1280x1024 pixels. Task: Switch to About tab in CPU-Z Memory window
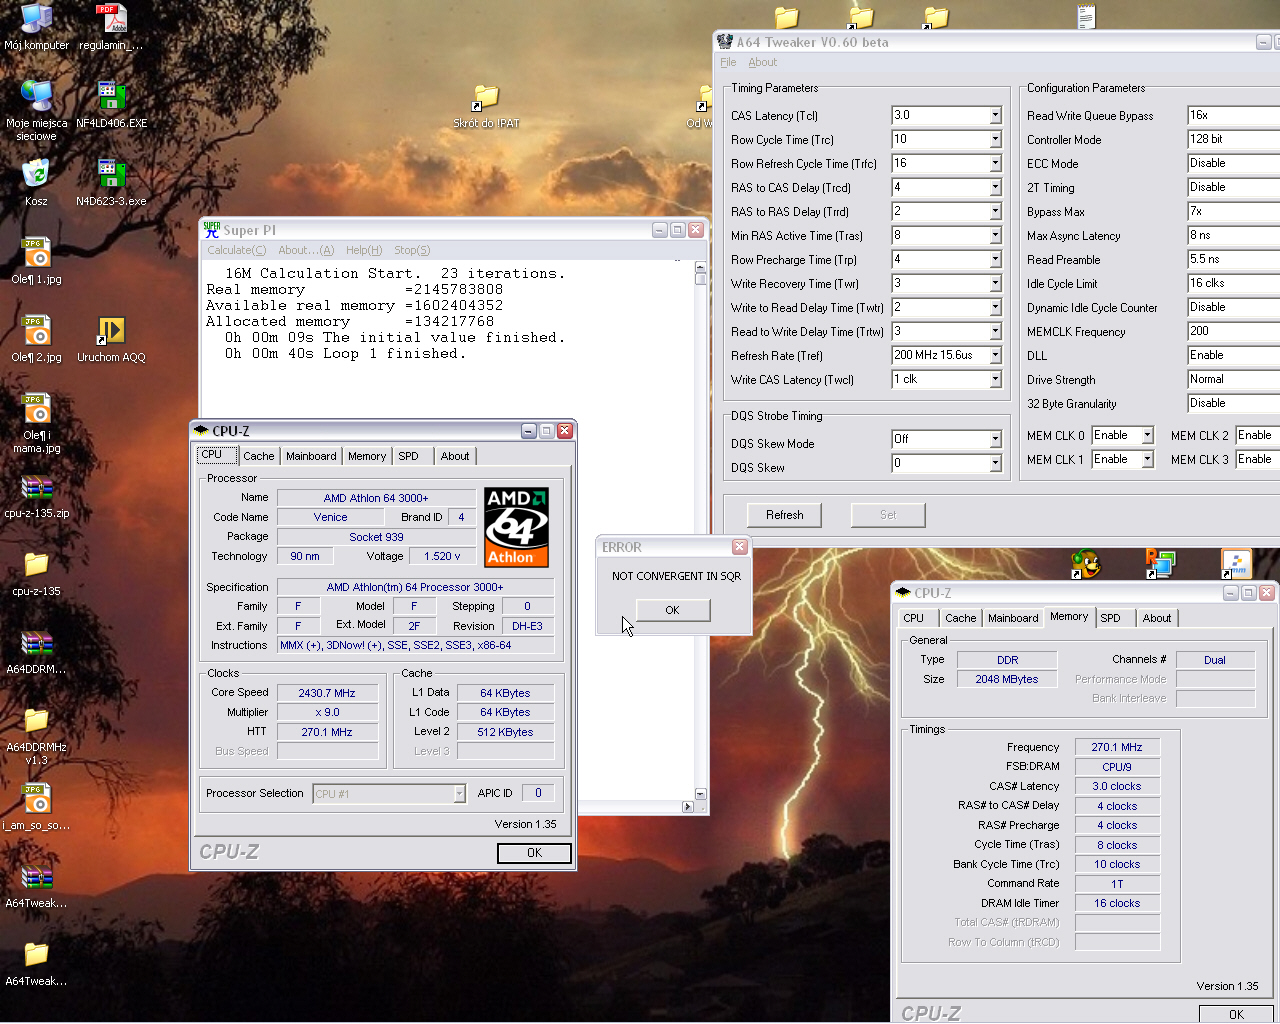coord(1157,618)
